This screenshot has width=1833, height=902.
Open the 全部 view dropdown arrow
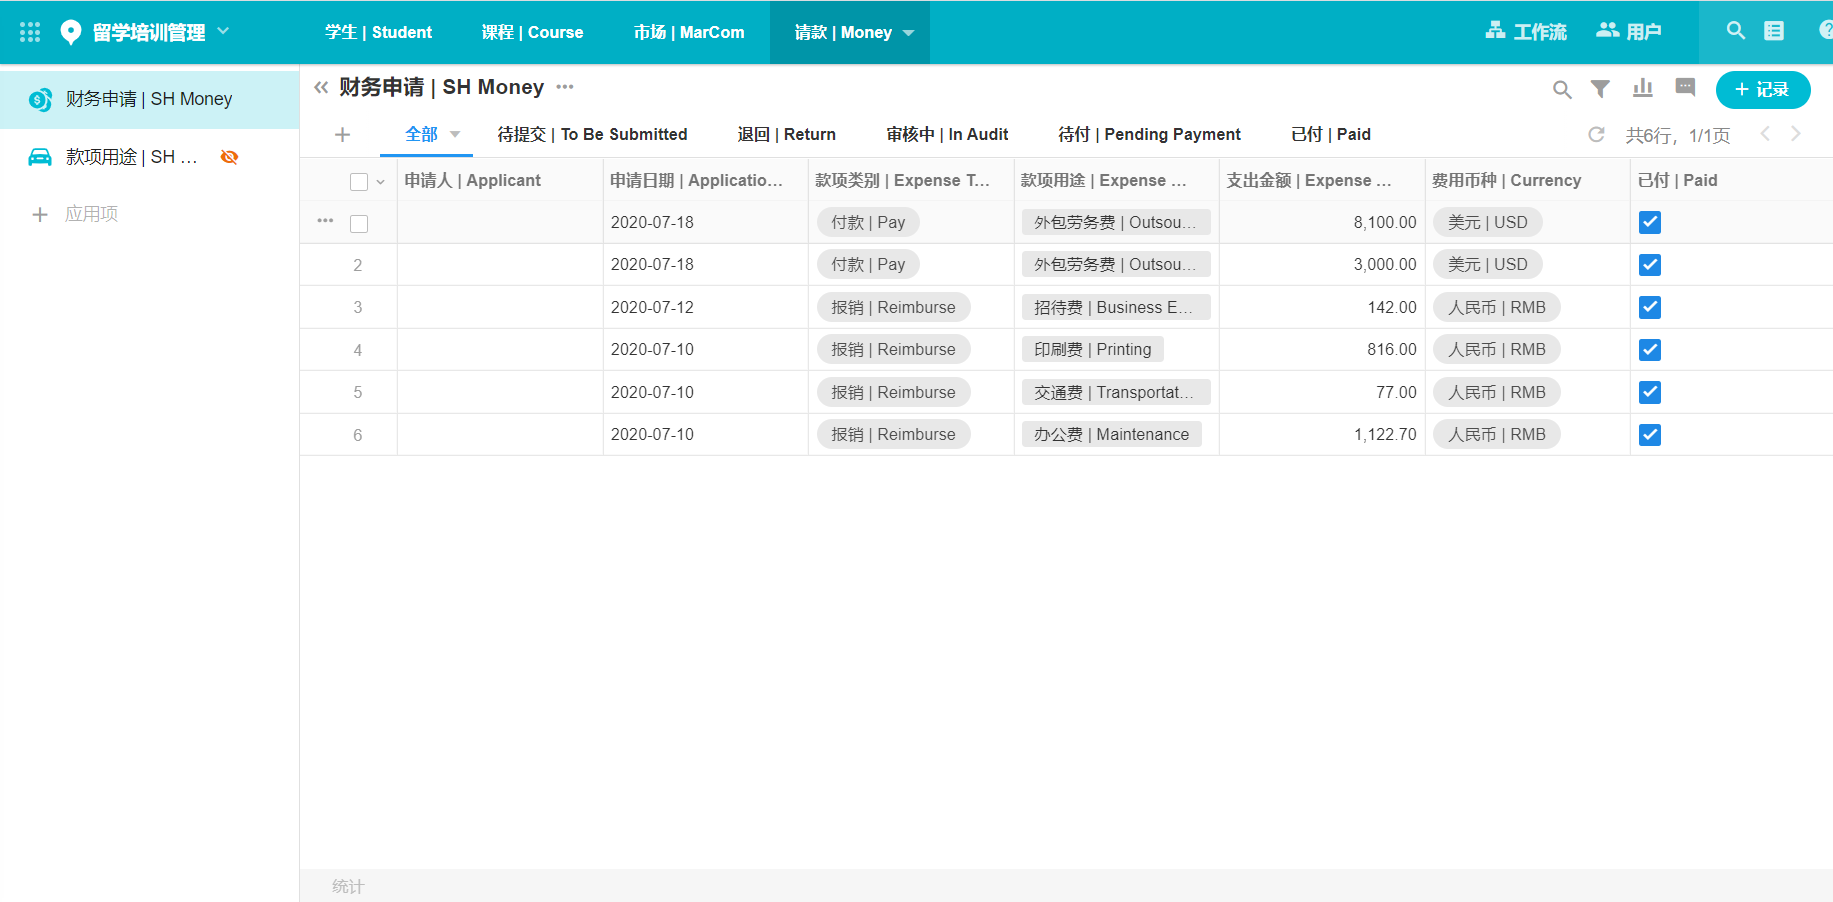click(455, 134)
